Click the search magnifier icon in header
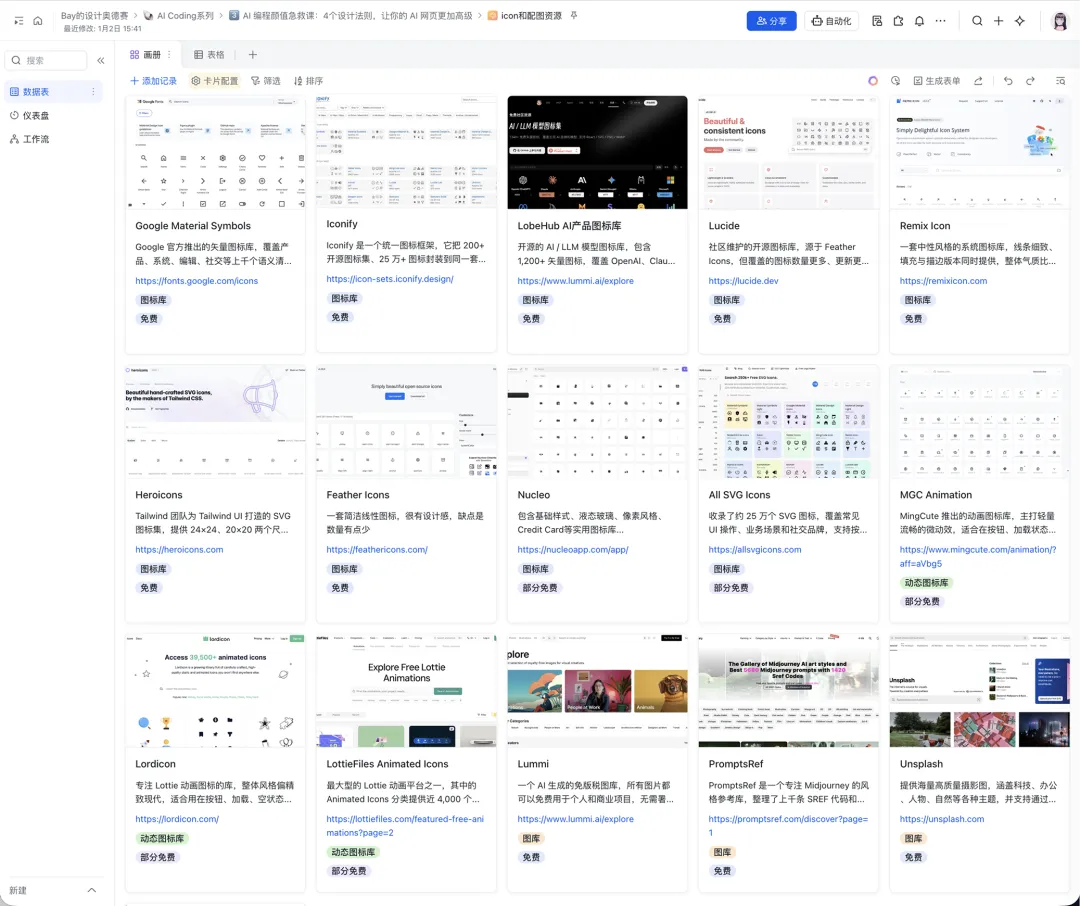Screen dimensions: 1080x906 click(x=977, y=21)
